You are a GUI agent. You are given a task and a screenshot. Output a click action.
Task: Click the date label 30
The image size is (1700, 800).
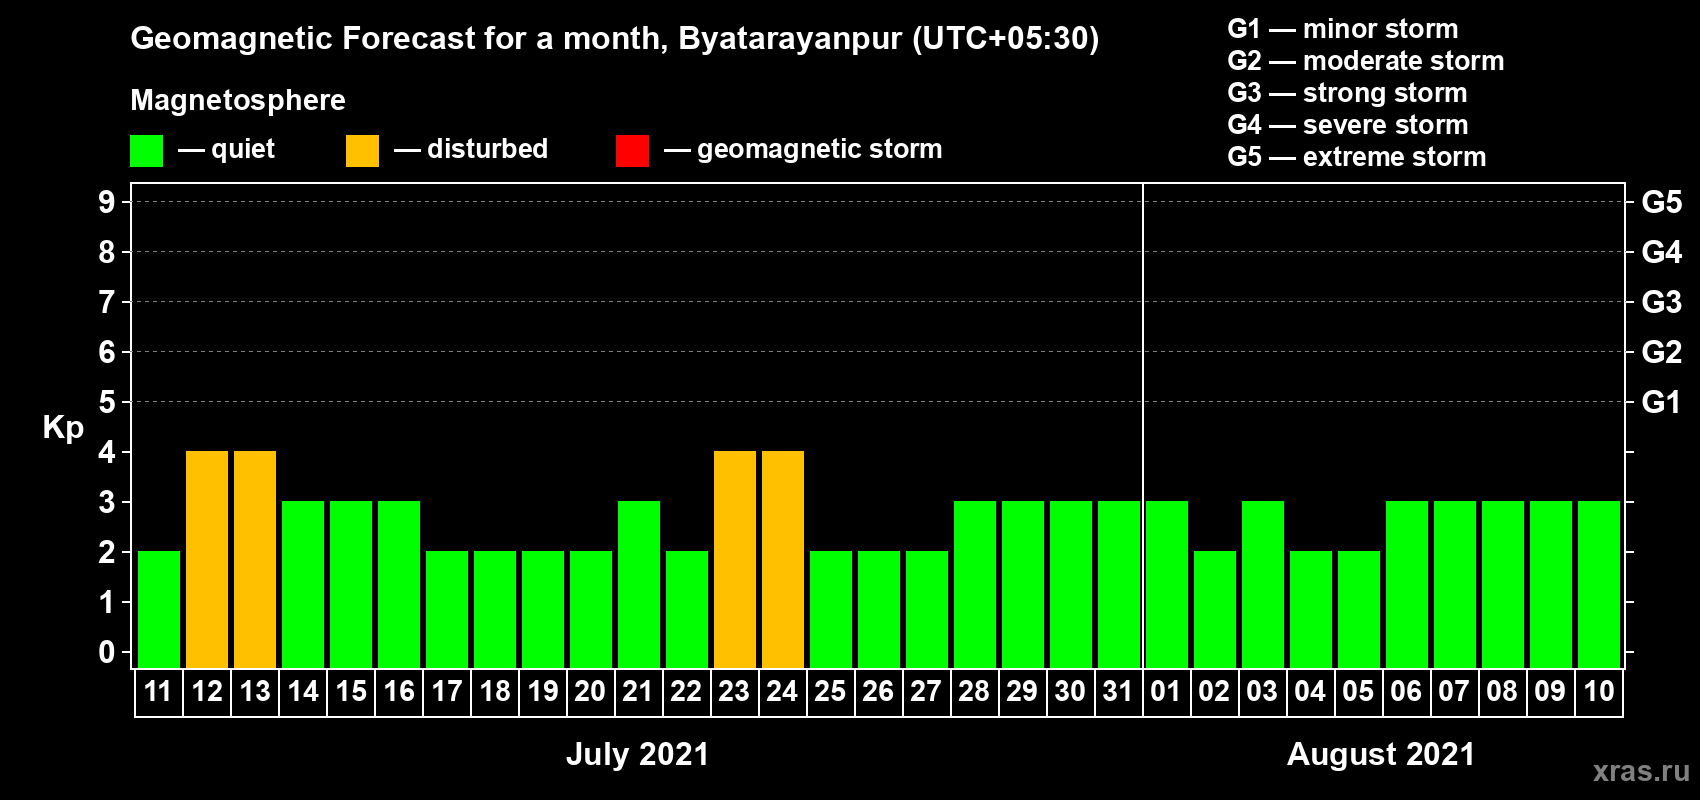1070,691
